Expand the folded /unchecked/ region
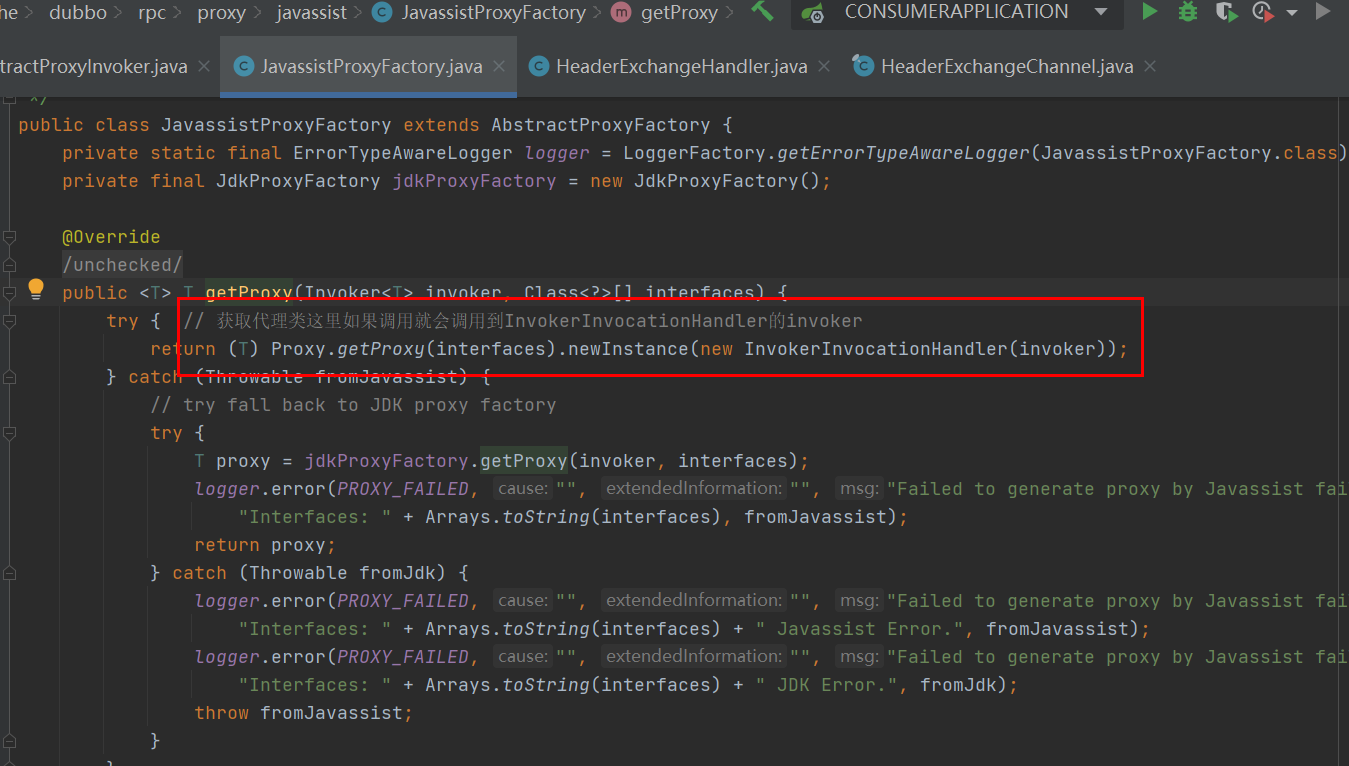1349x766 pixels. (122, 265)
